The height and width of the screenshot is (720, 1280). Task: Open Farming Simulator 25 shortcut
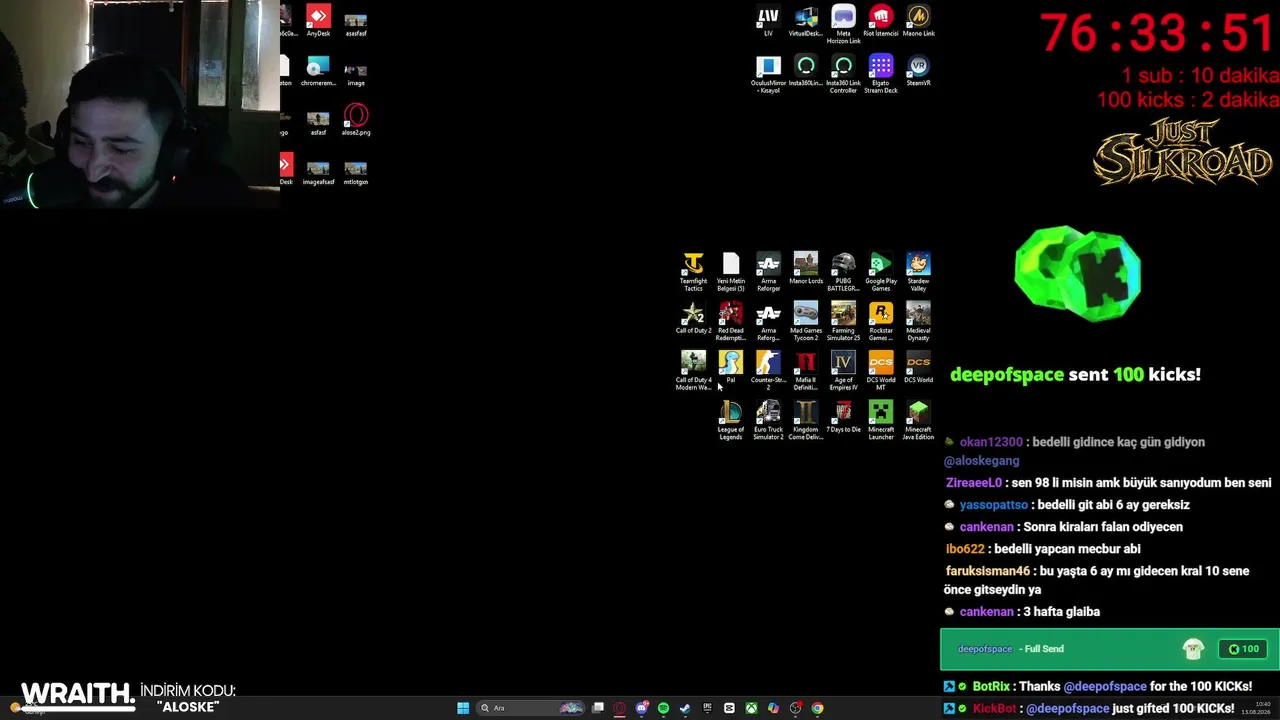tap(843, 321)
